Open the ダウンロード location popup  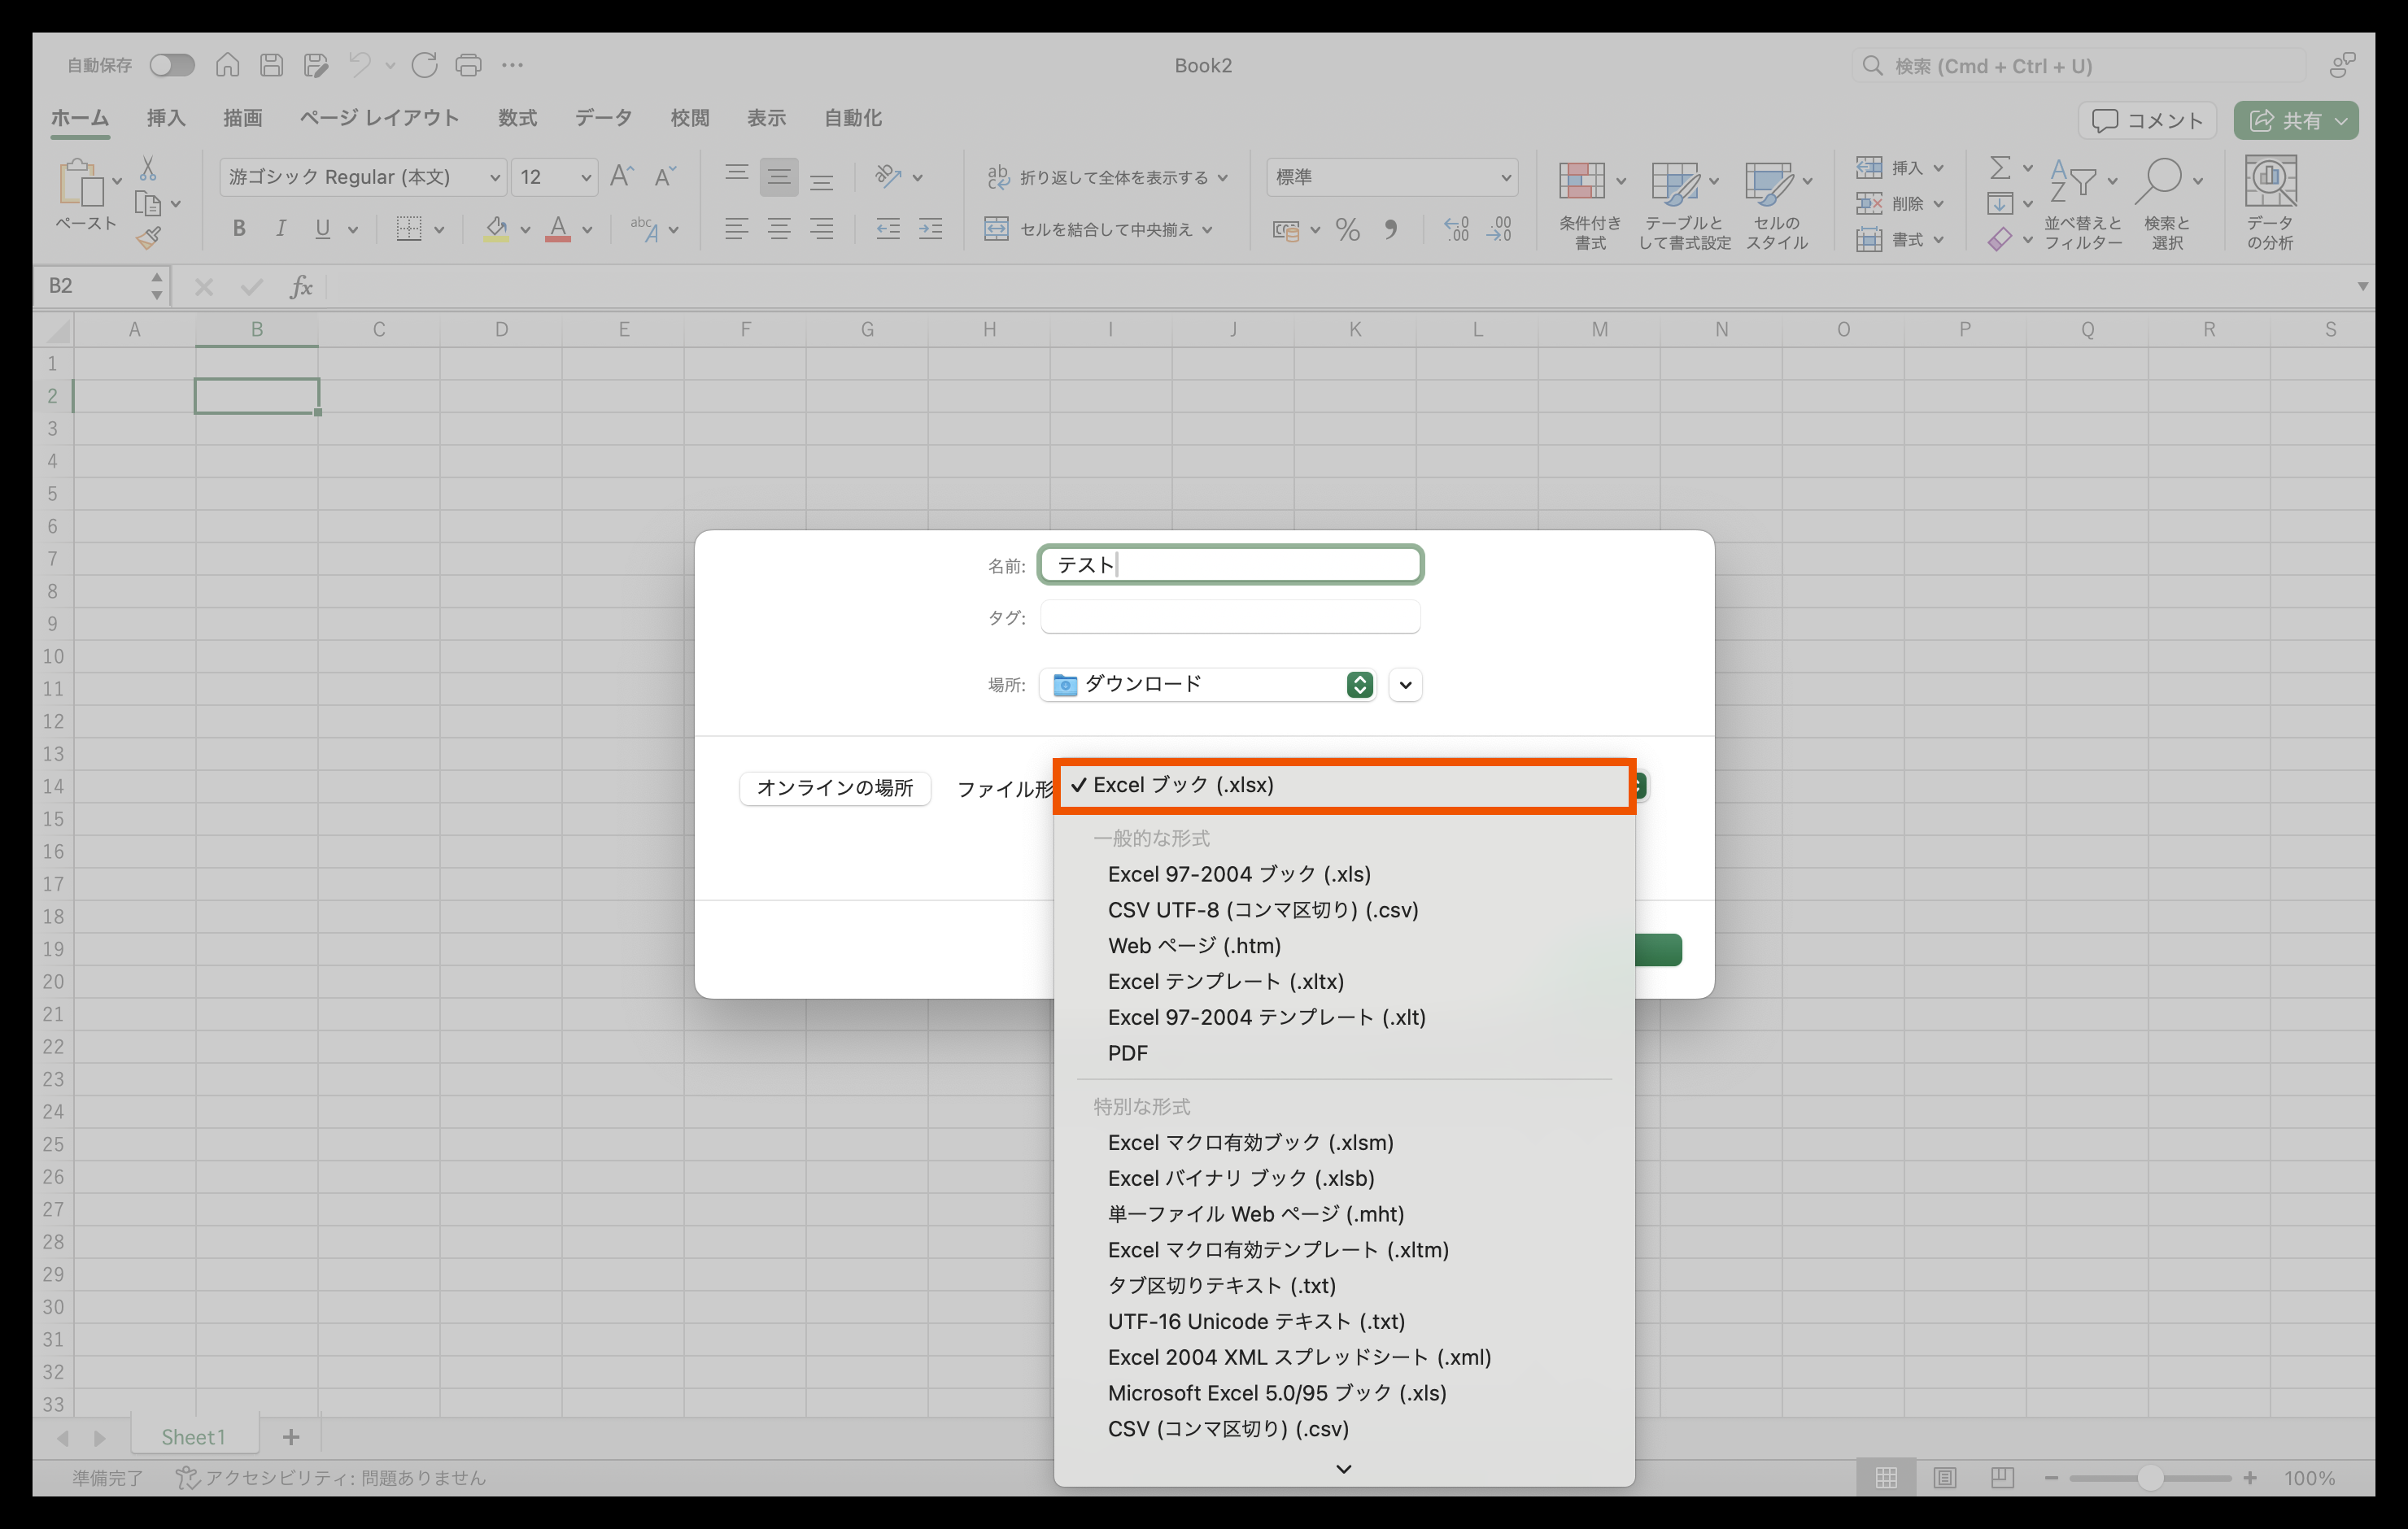[1208, 684]
